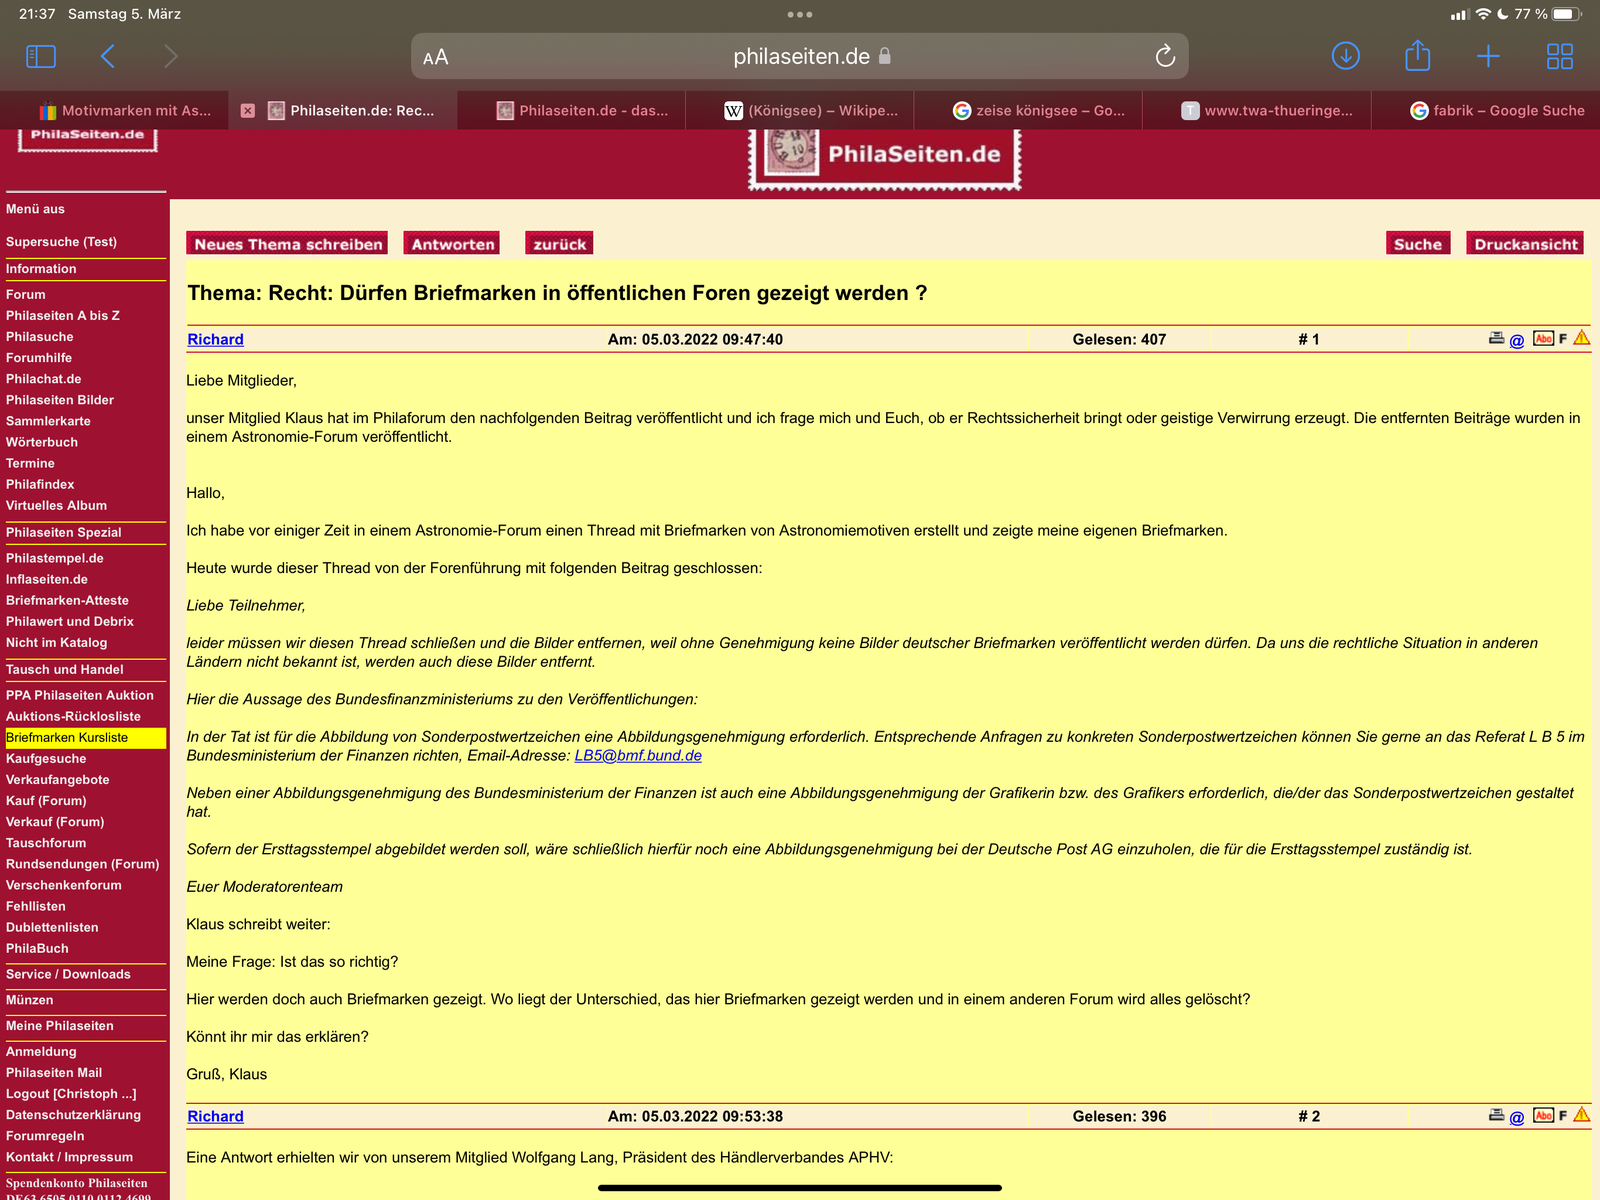Go back with the browser back arrow
Screen dimensions: 1600x1200
pos(108,56)
